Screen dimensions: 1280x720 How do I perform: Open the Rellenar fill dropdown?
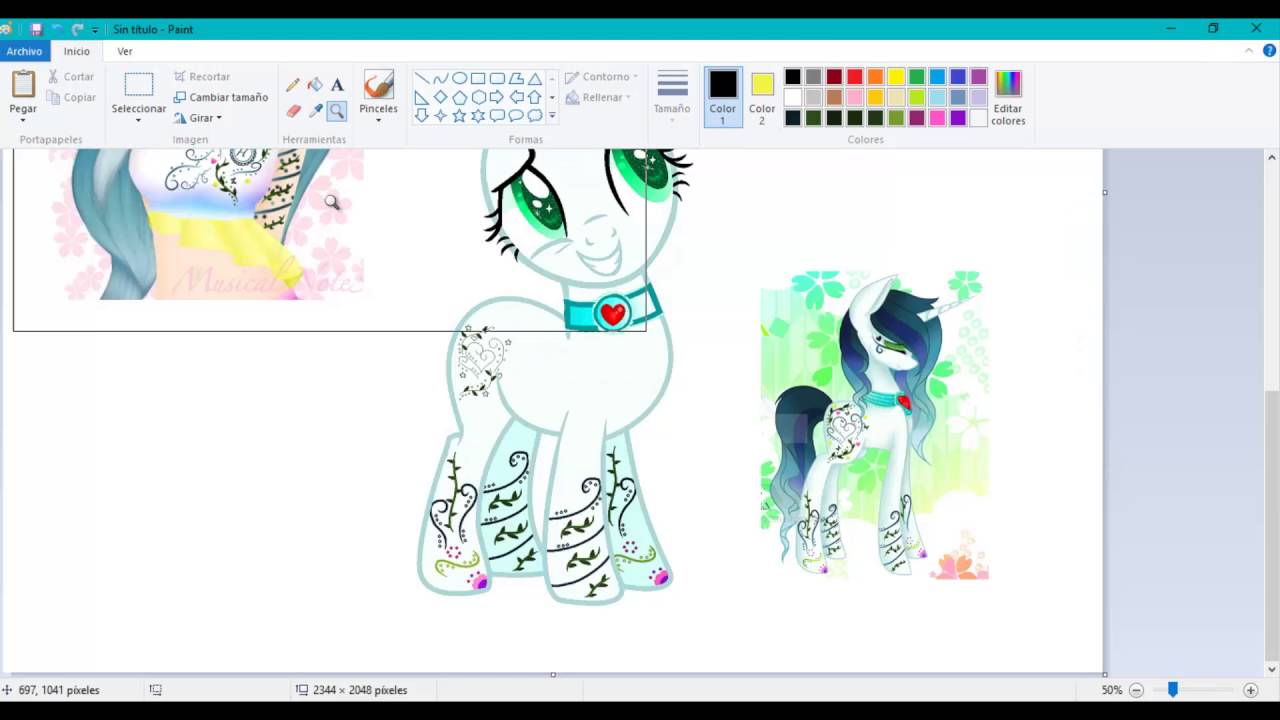coord(598,98)
